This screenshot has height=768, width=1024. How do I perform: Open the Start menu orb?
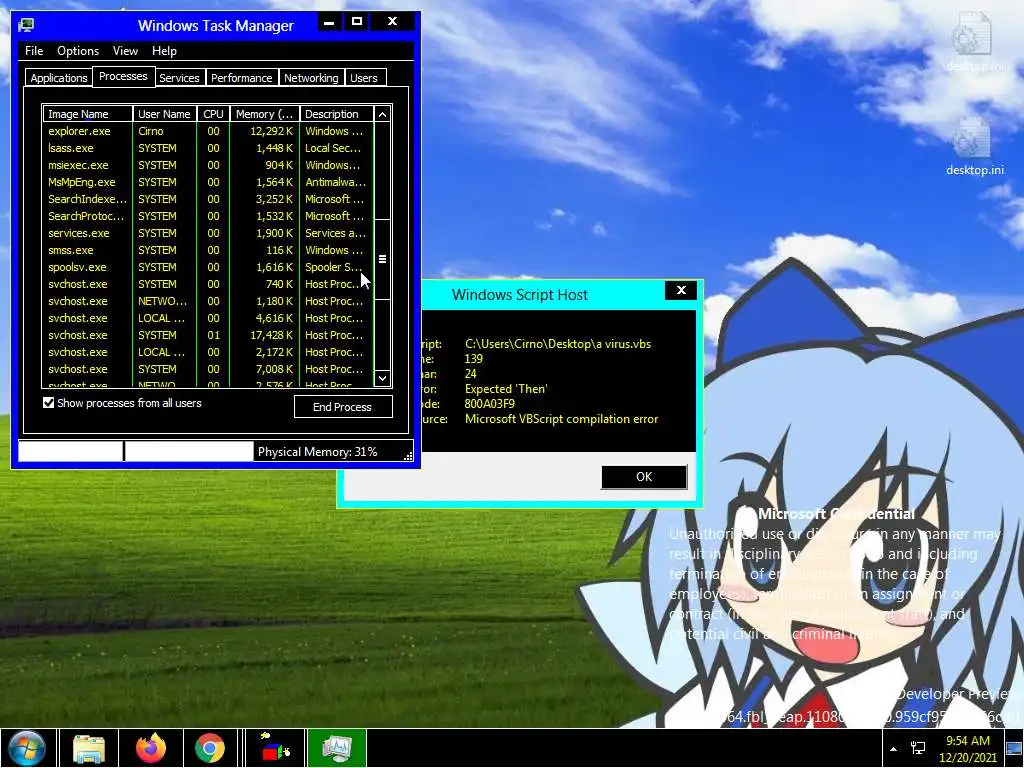(26, 748)
